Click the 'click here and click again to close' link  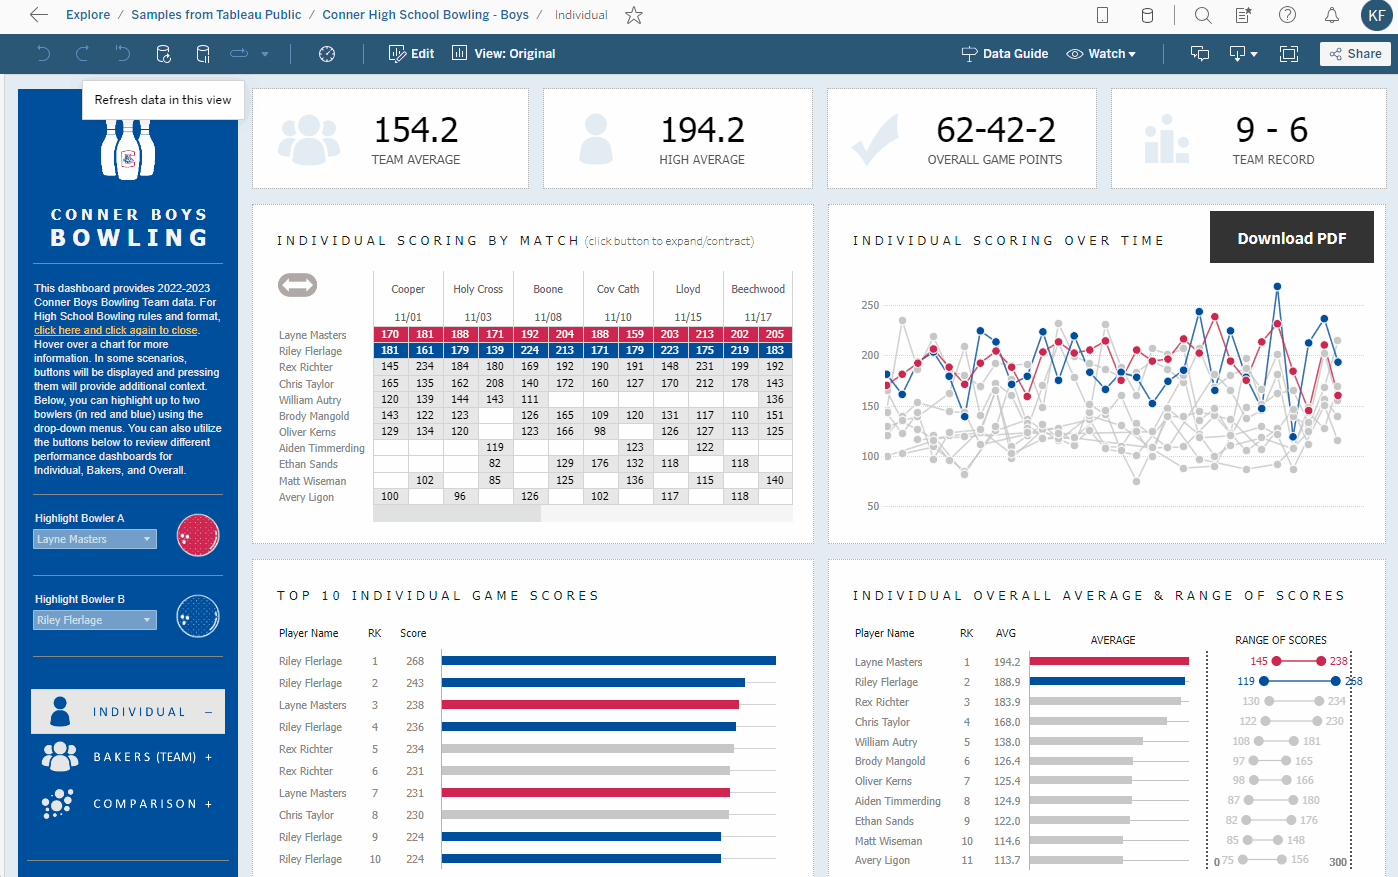[x=116, y=330]
